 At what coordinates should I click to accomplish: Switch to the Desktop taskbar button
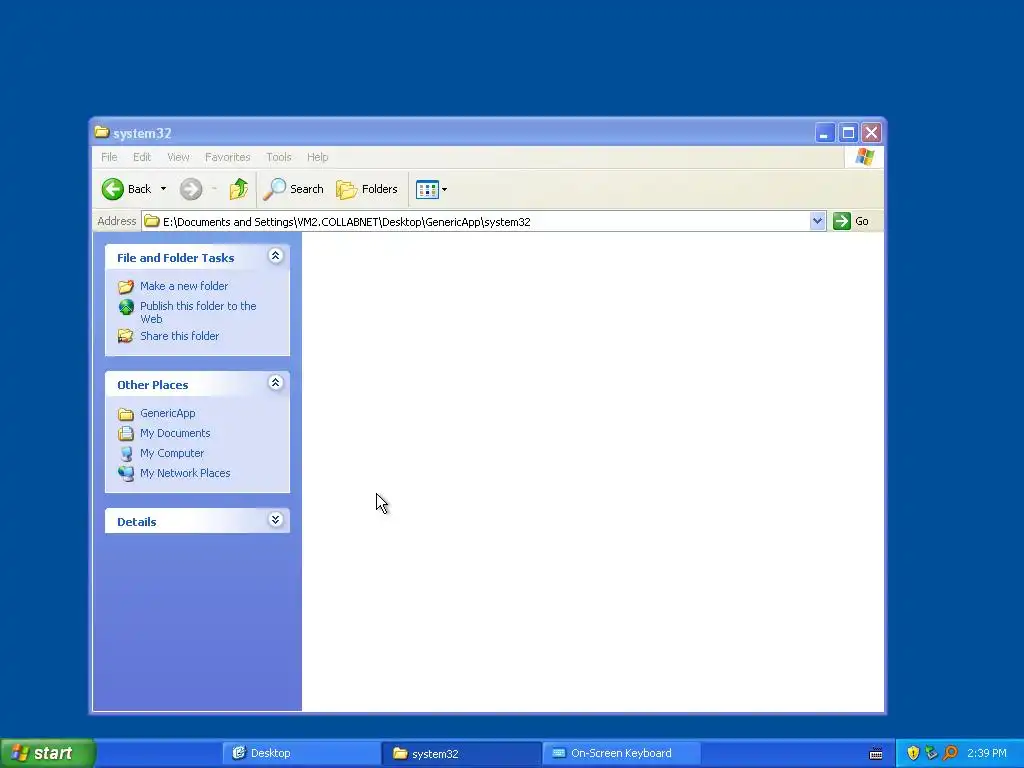pyautogui.click(x=302, y=753)
